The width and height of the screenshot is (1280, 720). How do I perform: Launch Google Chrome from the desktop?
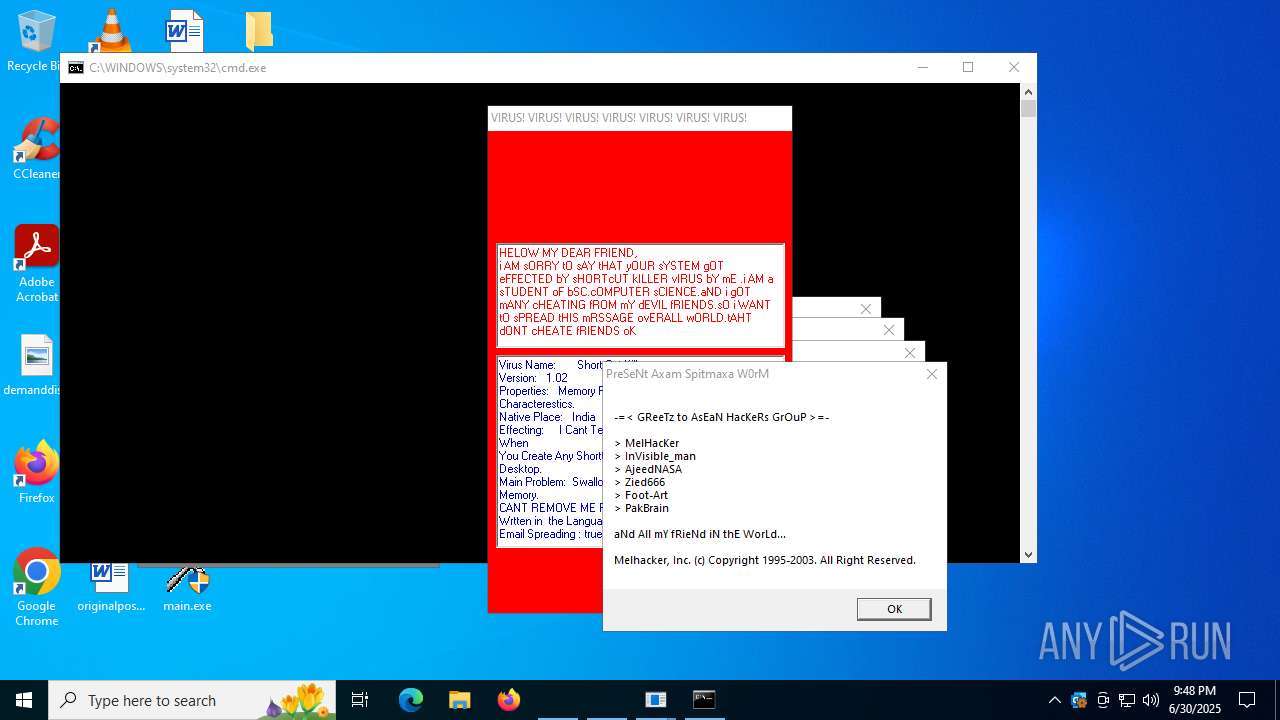[37, 588]
